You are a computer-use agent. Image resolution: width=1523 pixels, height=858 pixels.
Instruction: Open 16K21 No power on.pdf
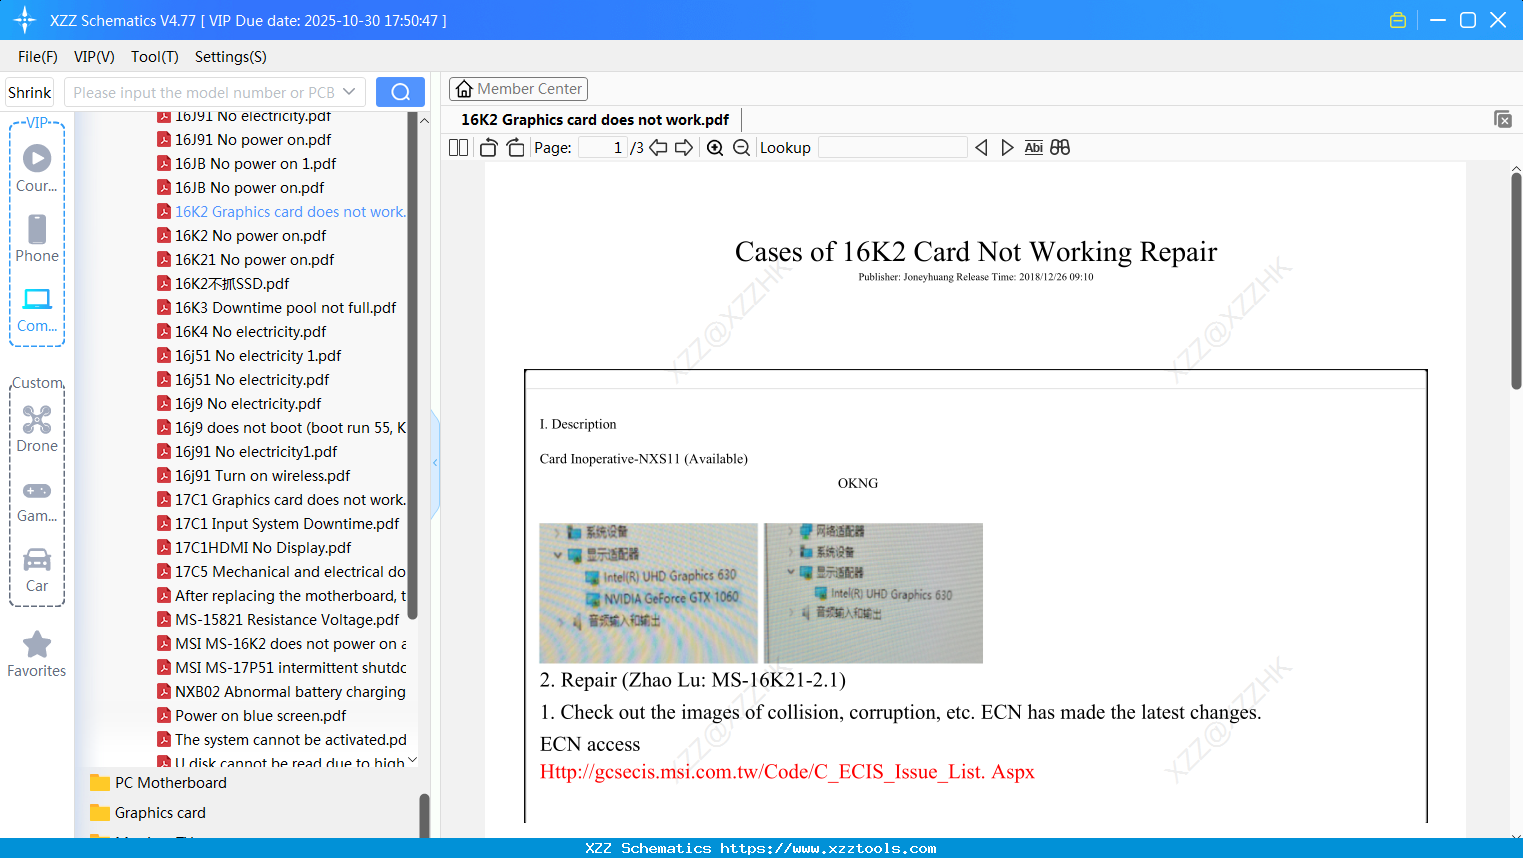click(246, 260)
